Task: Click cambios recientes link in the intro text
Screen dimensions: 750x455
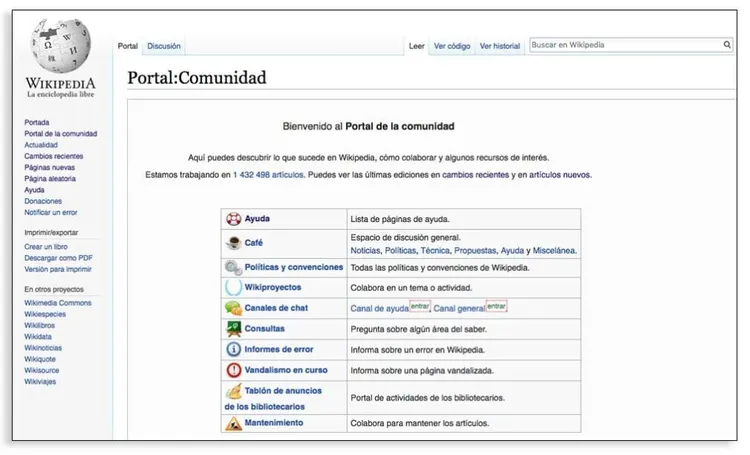Action: point(475,175)
